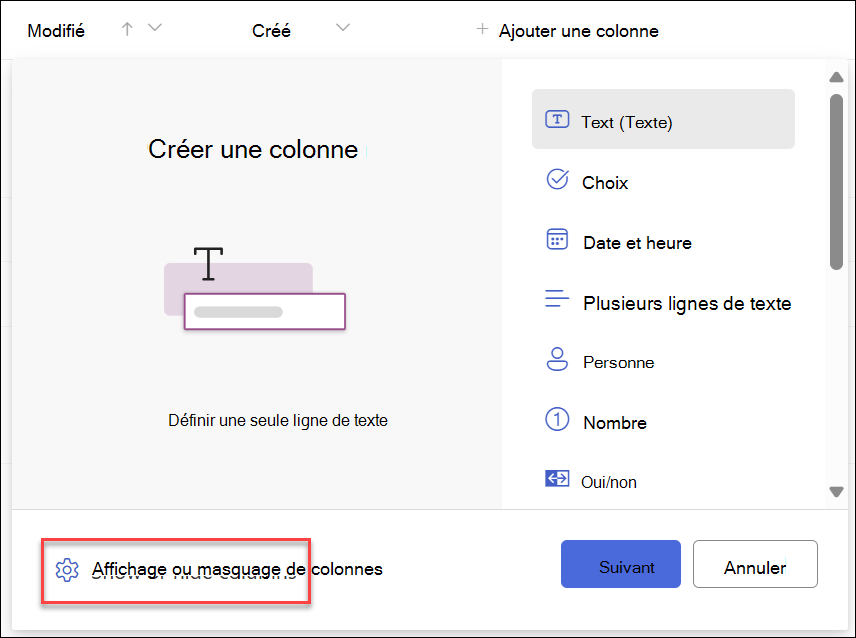Click the Créé column header
Image resolution: width=856 pixels, height=638 pixels.
click(271, 31)
